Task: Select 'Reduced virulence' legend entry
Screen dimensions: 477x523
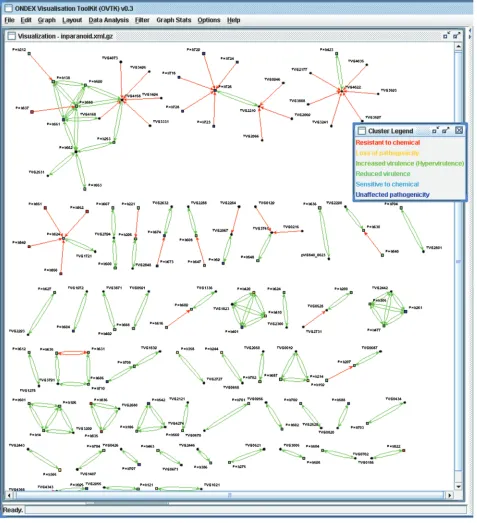Action: [383, 173]
